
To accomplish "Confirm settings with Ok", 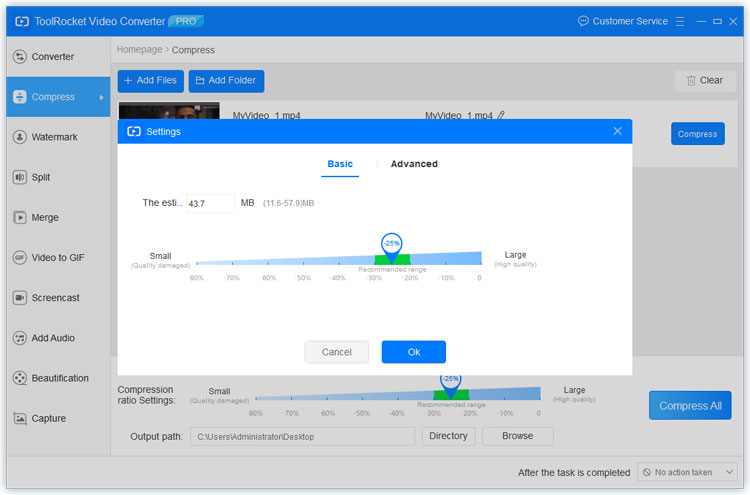I will pos(414,352).
